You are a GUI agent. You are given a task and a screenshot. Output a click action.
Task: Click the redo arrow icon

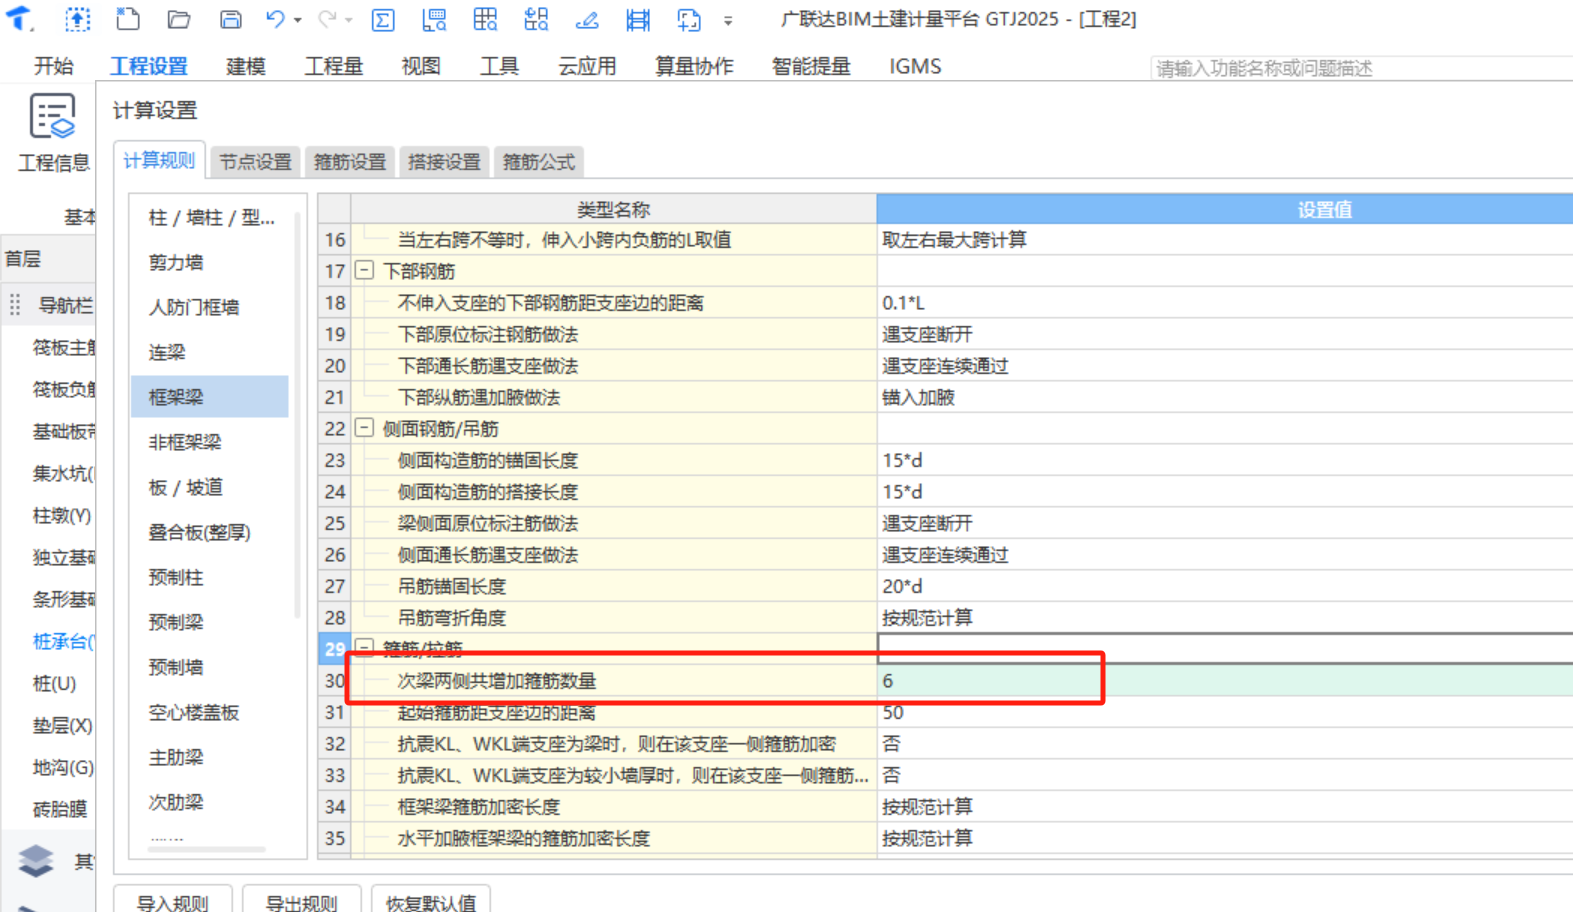click(327, 19)
